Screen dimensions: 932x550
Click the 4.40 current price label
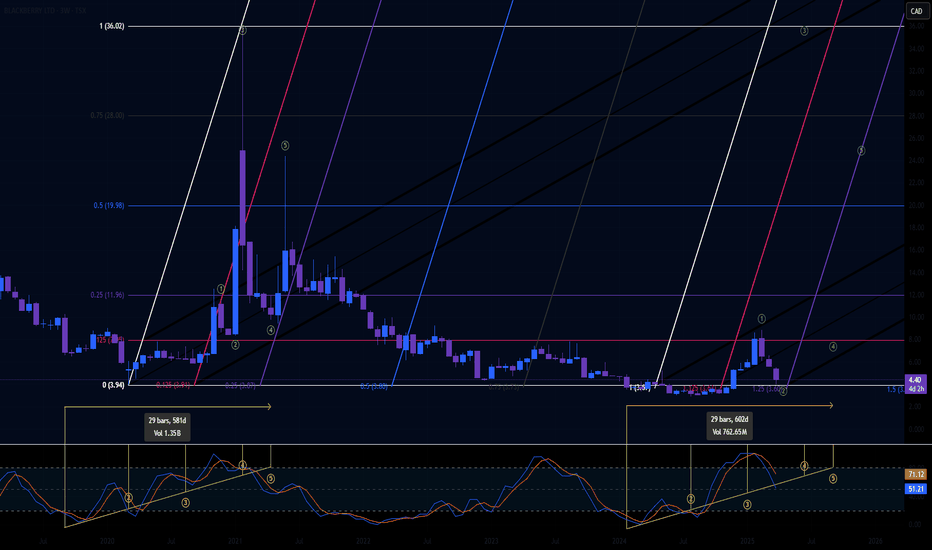click(915, 379)
